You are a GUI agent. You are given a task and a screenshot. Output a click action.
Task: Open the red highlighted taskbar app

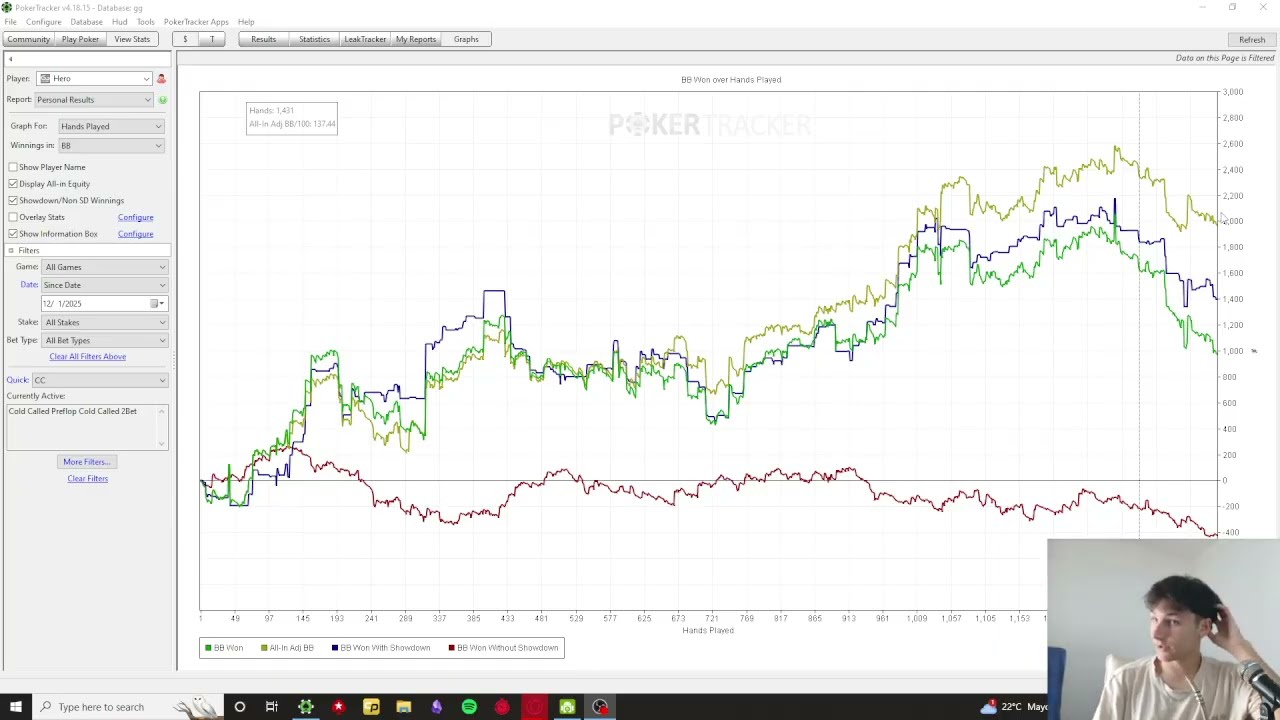534,707
